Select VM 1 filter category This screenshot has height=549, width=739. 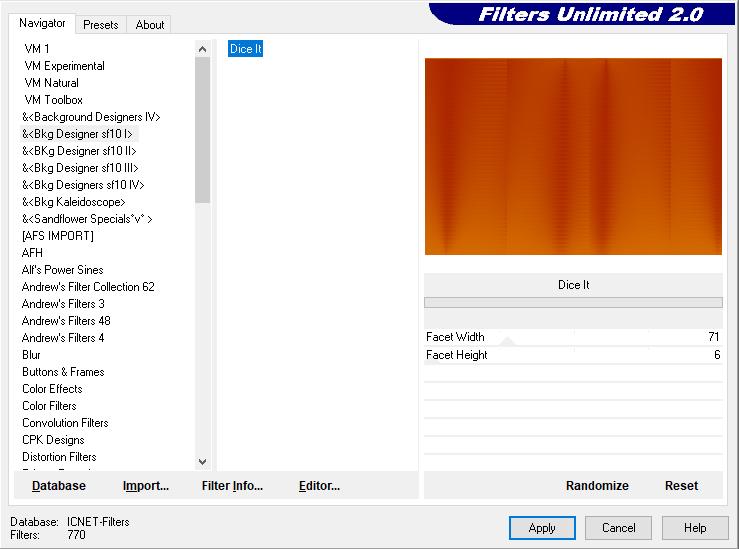coord(37,49)
